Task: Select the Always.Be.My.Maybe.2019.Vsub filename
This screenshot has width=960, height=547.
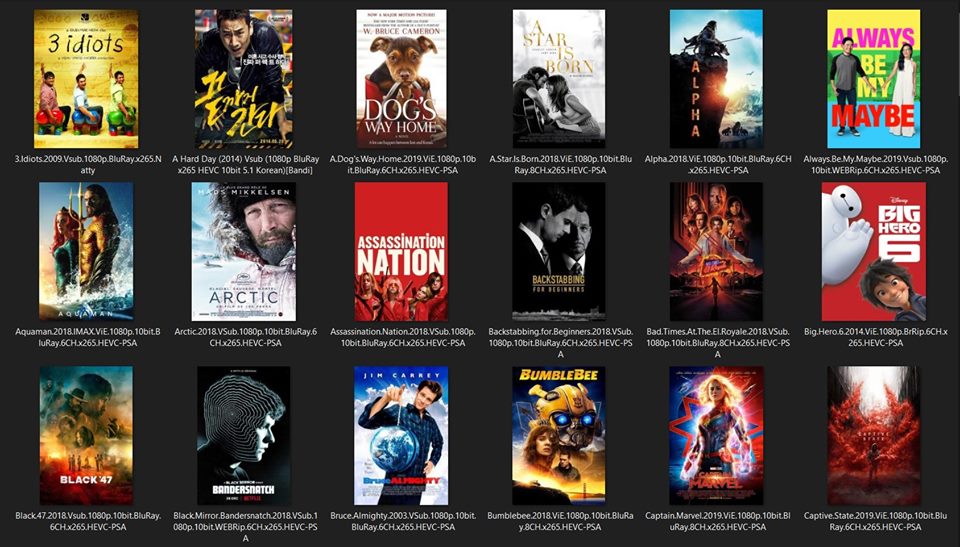Action: tap(875, 164)
